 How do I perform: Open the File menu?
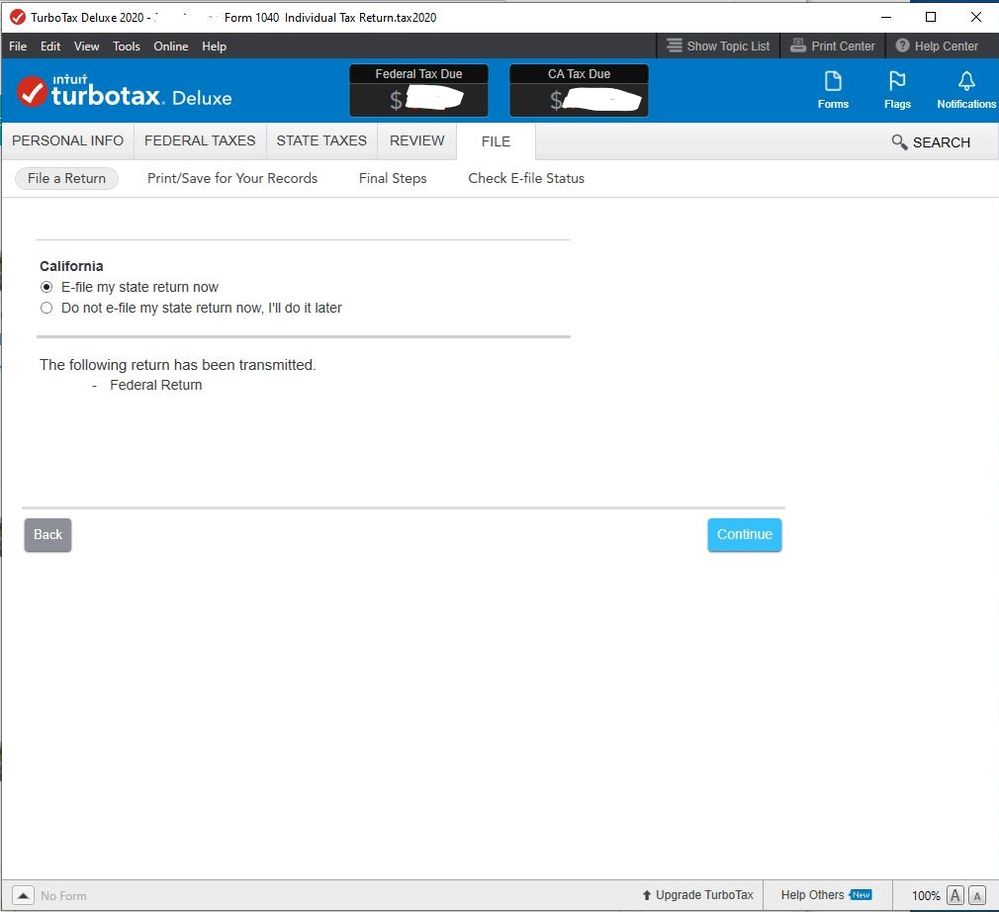[18, 47]
